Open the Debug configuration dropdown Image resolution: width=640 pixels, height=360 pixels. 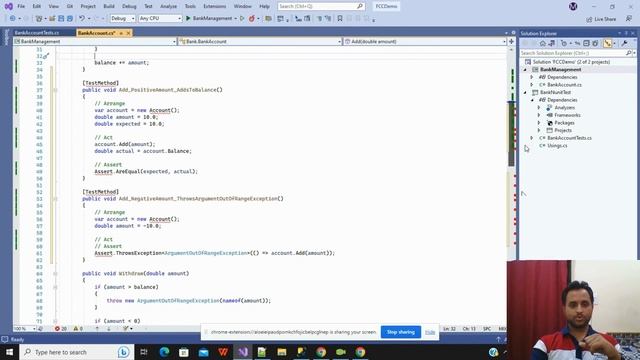(122, 18)
